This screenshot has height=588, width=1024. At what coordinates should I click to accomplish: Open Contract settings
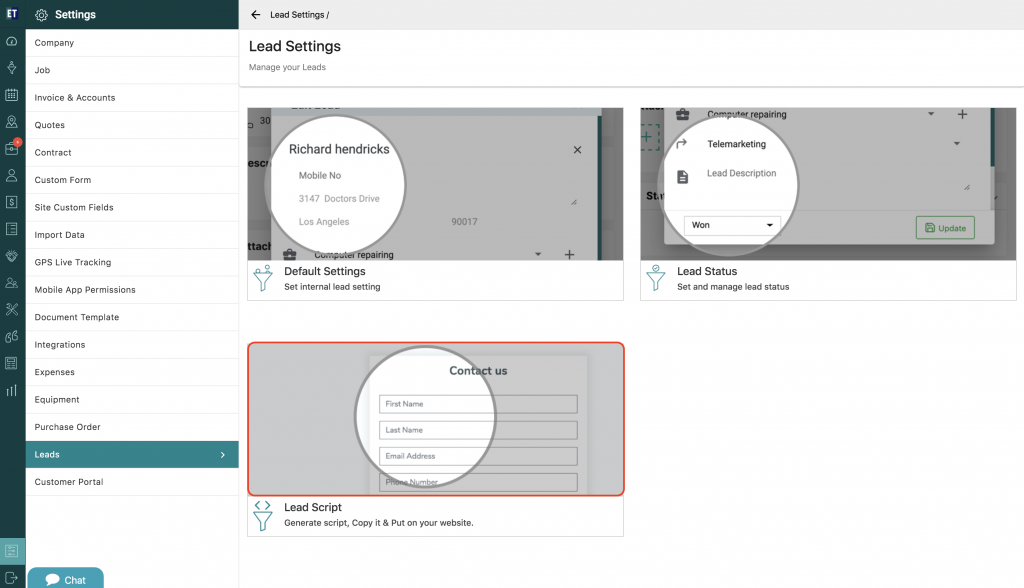click(x=132, y=152)
